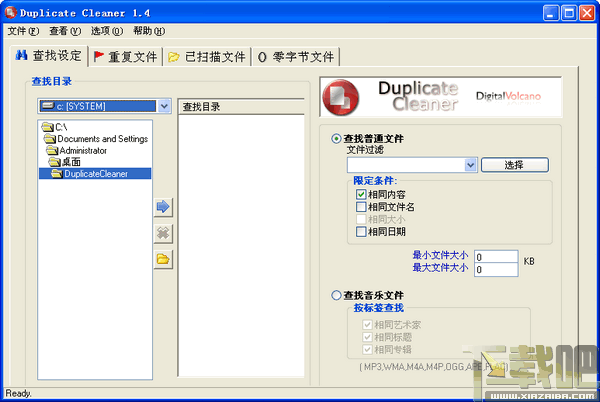Click the Duplicate Cleaner red logo

(341, 98)
